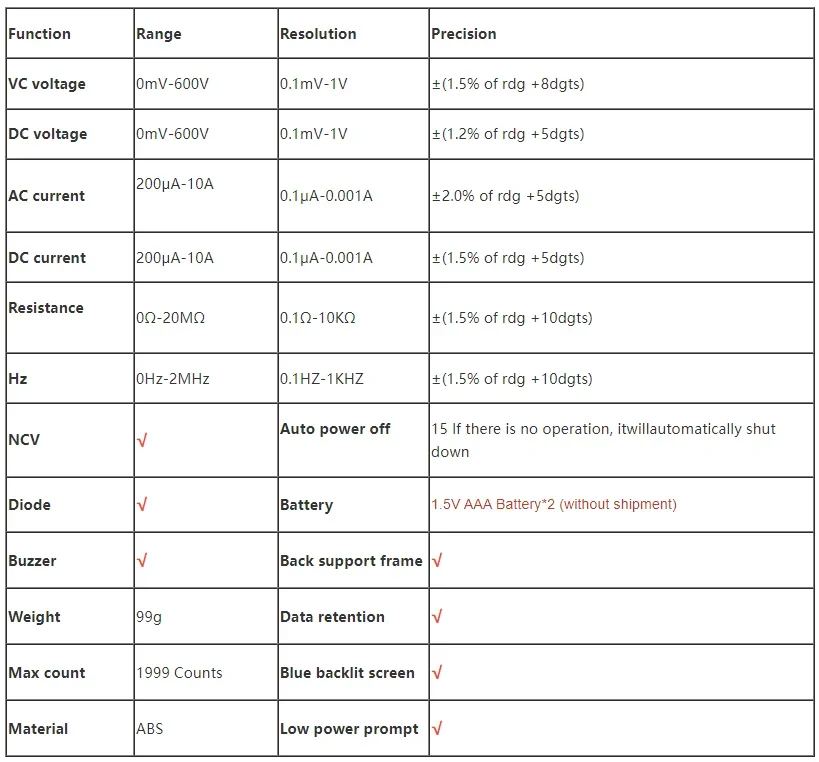
Task: Click the DC voltage precision value ±(1.2% of rdg +5dgts)
Action: [508, 134]
